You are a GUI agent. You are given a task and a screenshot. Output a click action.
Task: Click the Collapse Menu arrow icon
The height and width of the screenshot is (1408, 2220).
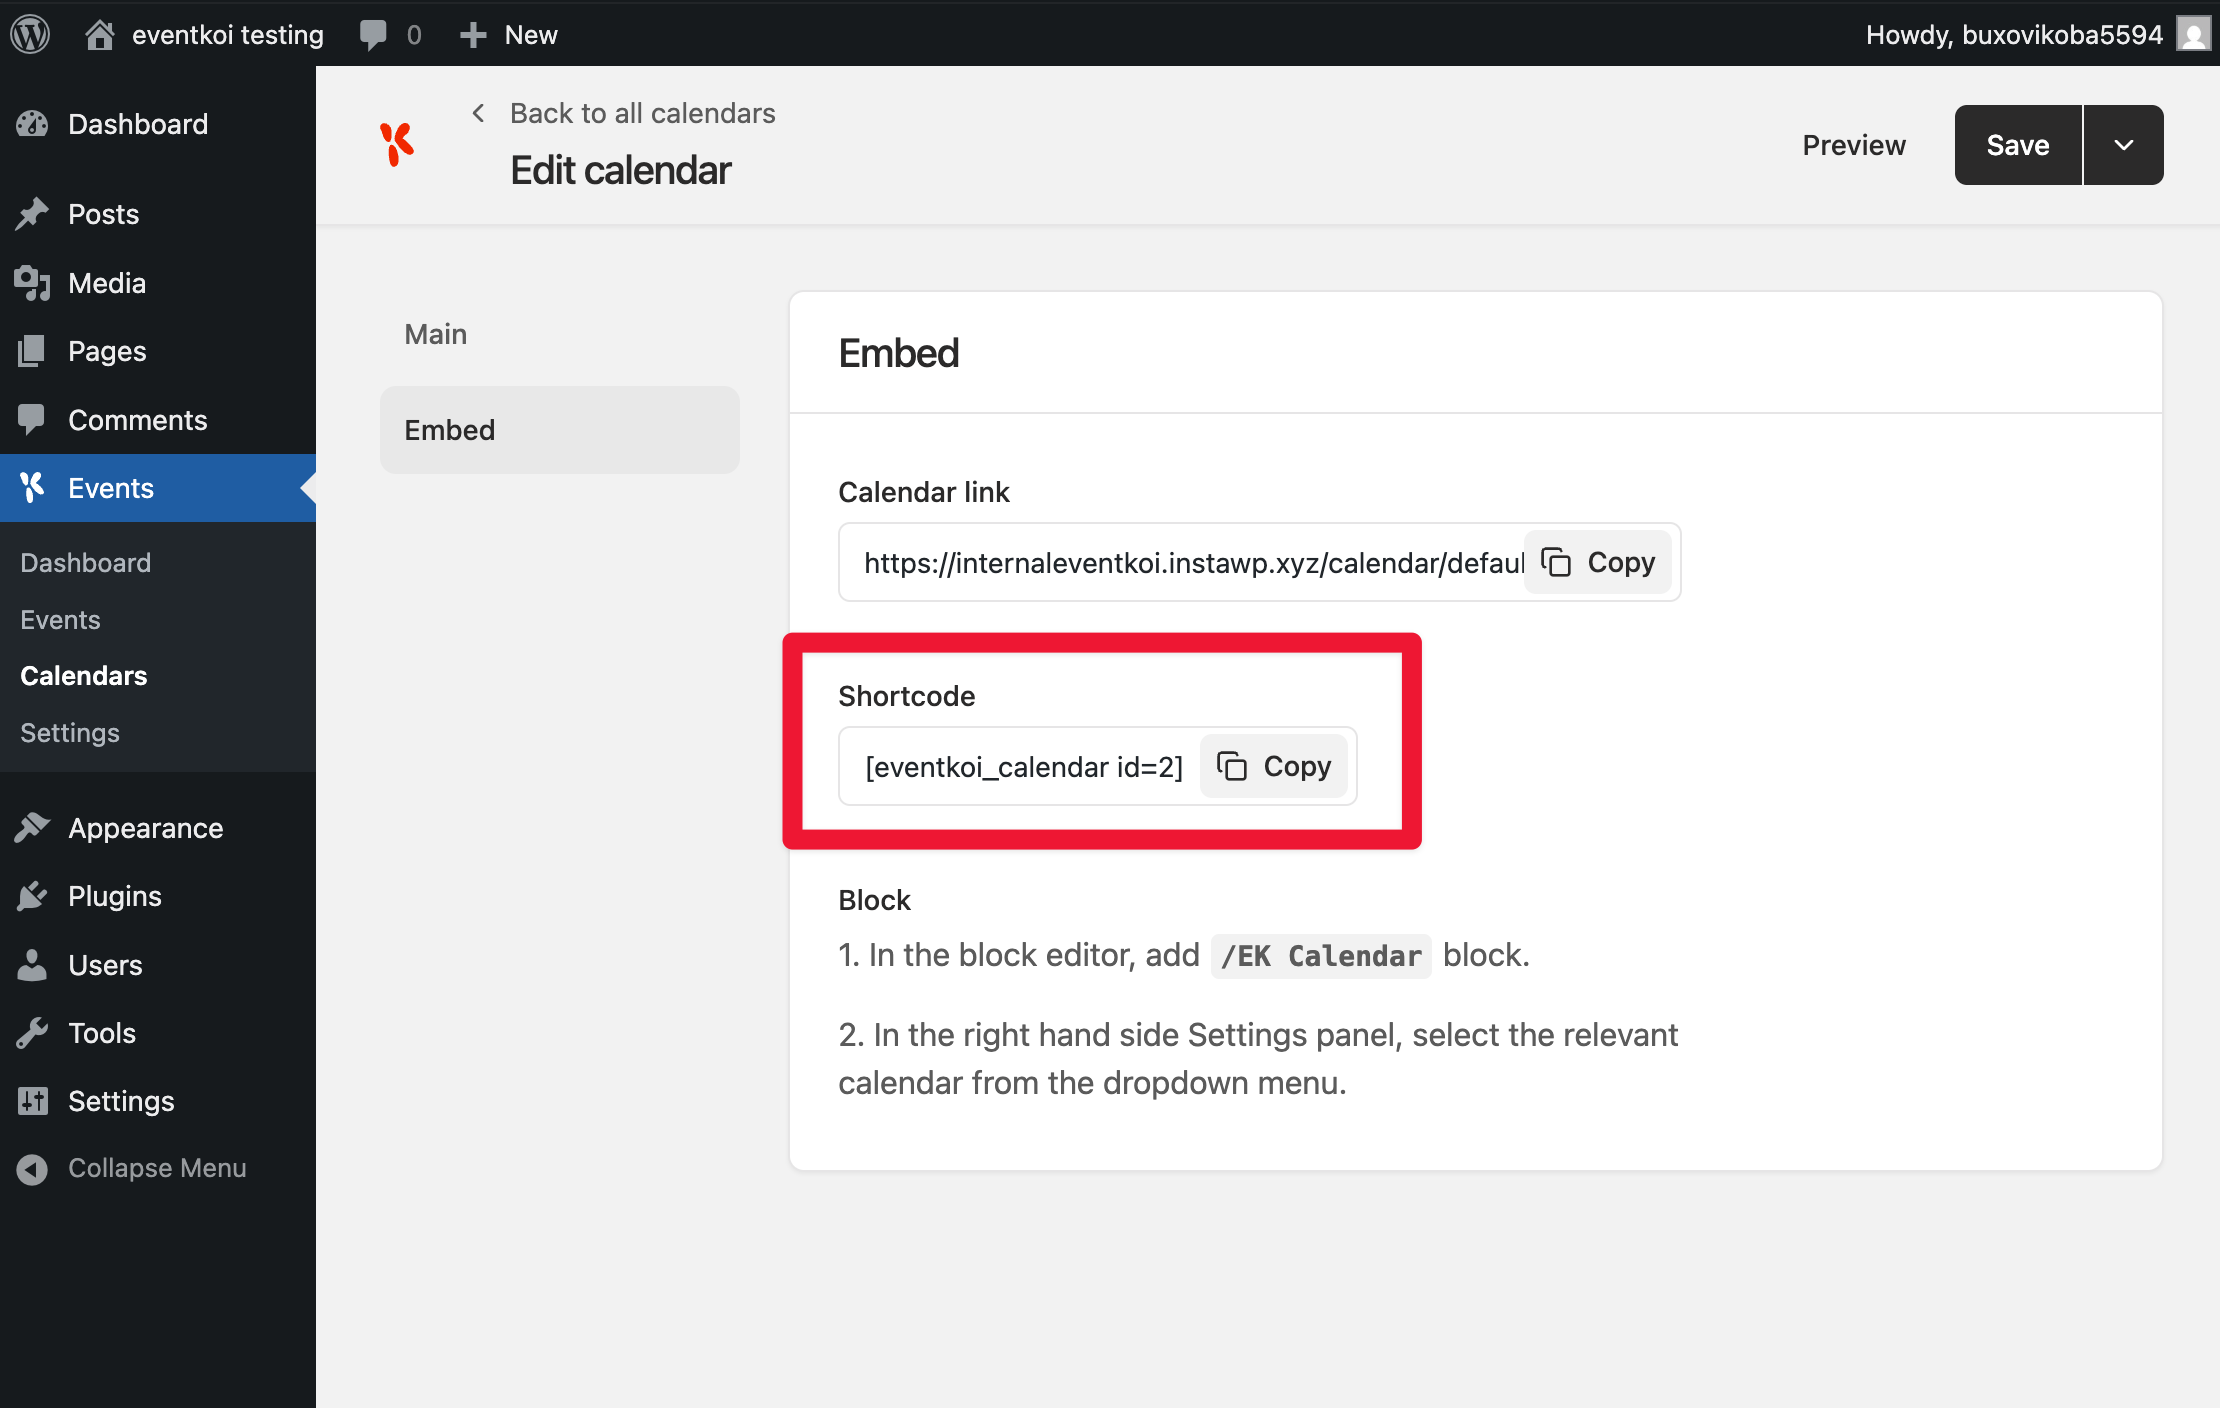[x=32, y=1168]
